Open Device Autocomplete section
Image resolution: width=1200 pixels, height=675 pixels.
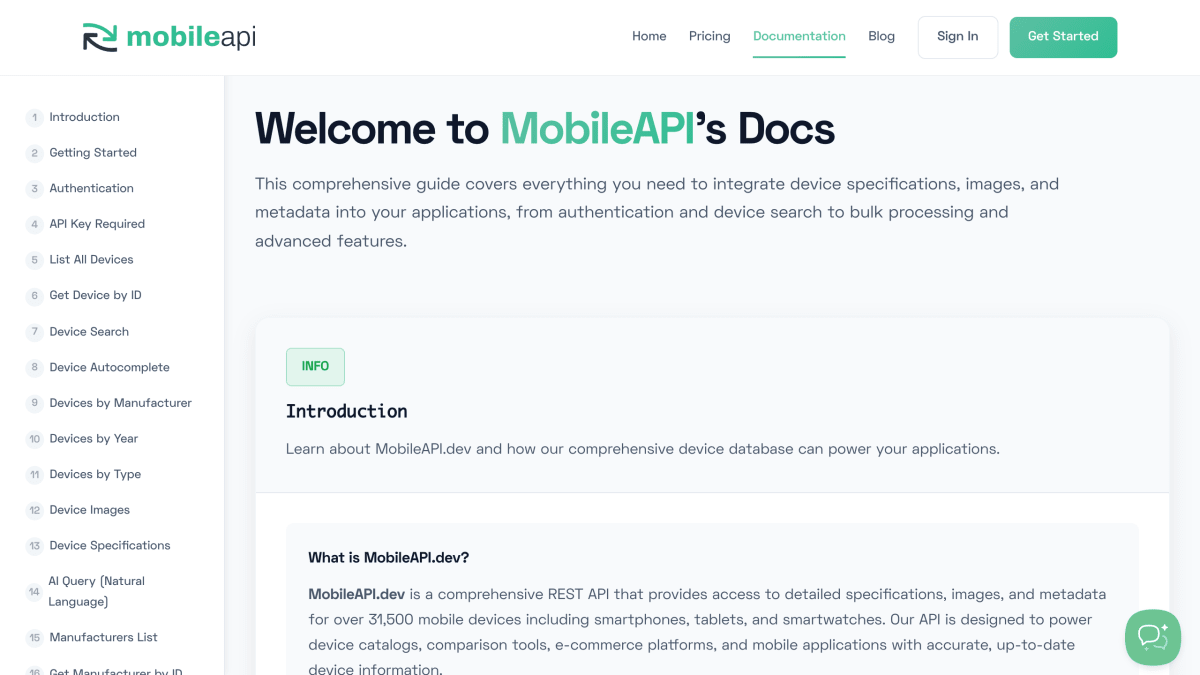click(x=109, y=367)
